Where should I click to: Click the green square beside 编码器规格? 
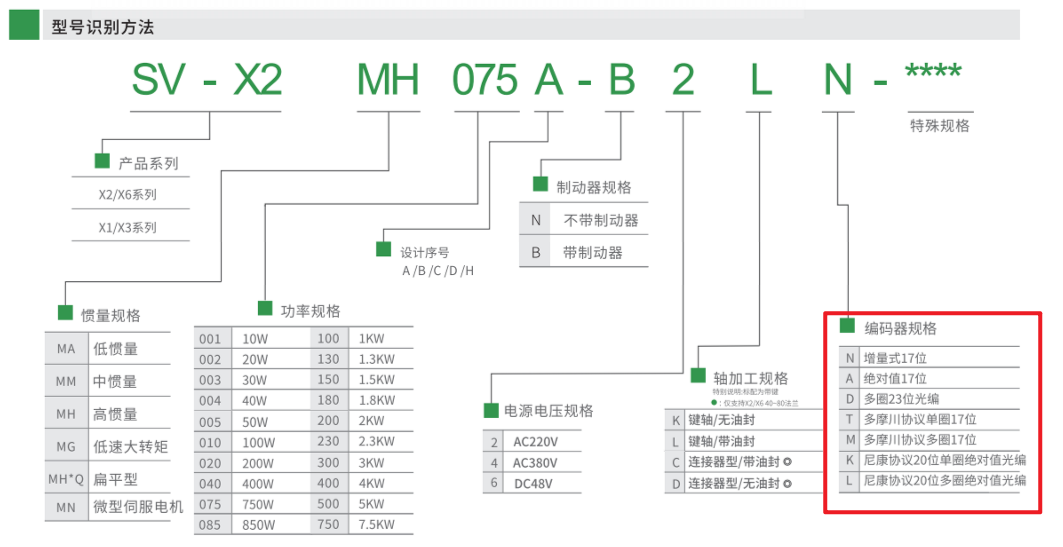(x=847, y=326)
